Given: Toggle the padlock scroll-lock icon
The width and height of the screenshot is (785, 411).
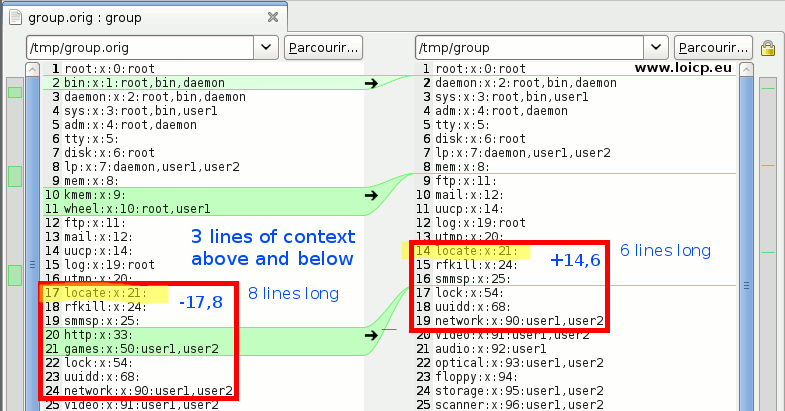Looking at the screenshot, I should (x=768, y=47).
